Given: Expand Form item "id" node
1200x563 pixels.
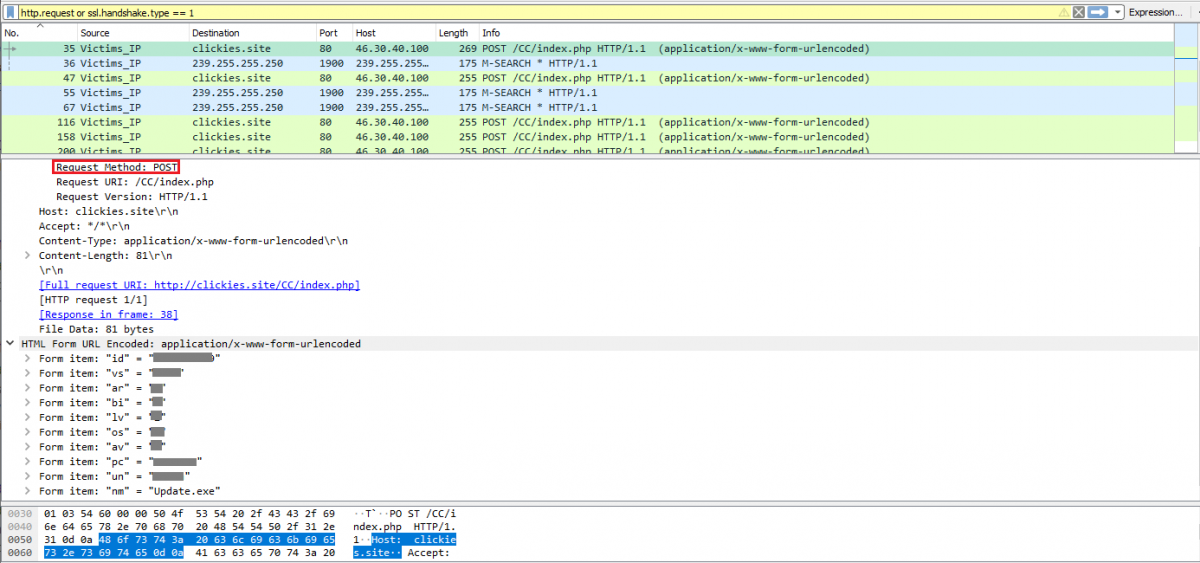Looking at the screenshot, I should point(29,358).
